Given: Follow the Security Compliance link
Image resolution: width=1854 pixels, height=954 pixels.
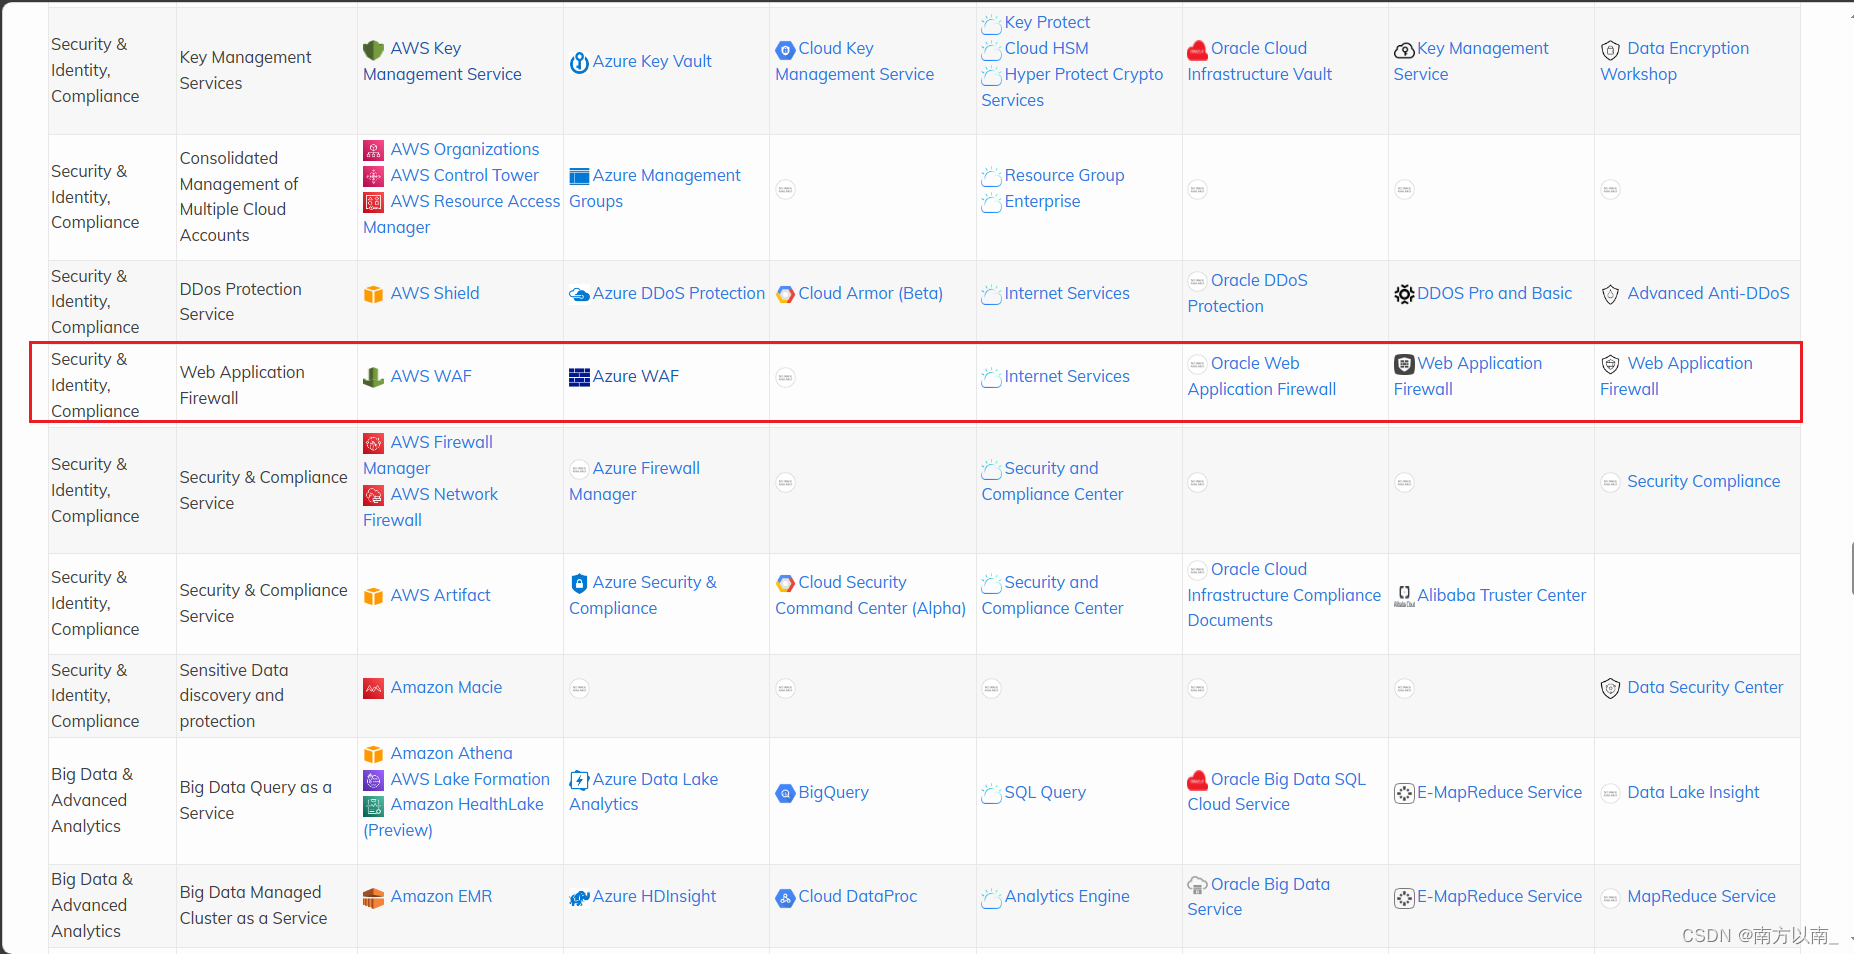Looking at the screenshot, I should [x=1703, y=482].
